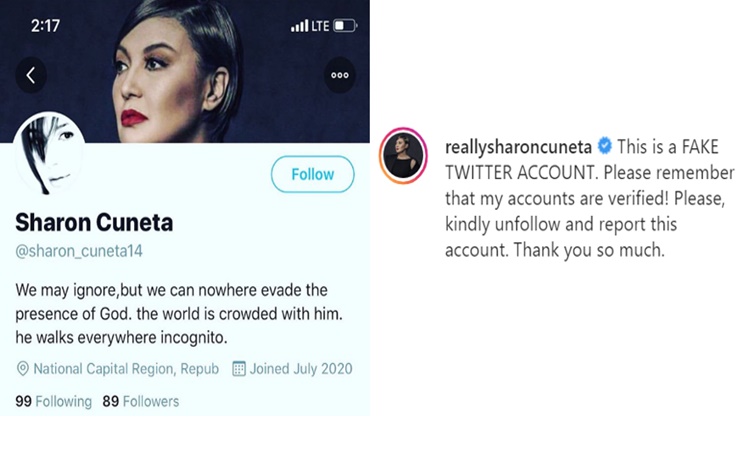The image size is (750, 450).
Task: Tap the back arrow on the profile header
Action: tap(31, 75)
